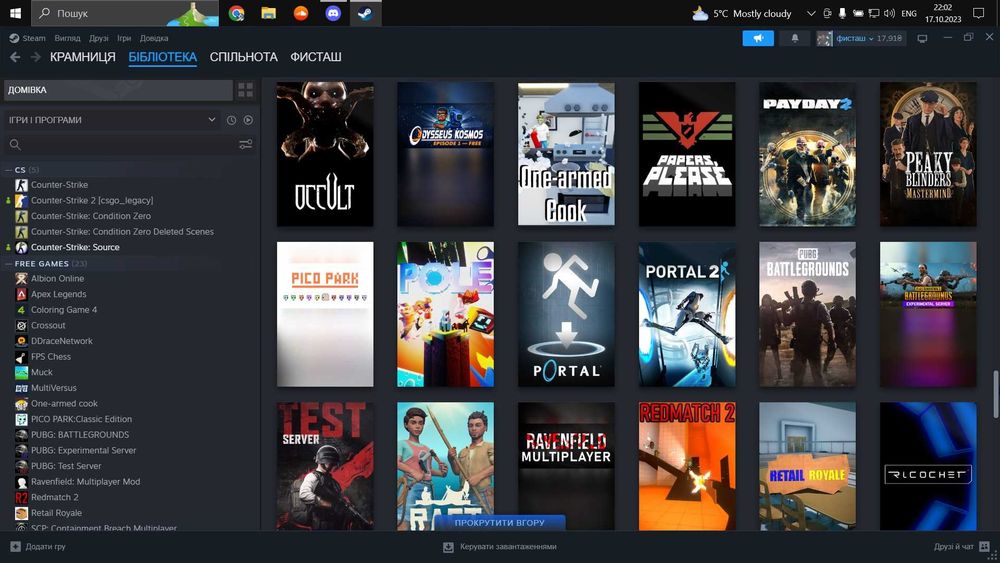Image resolution: width=1000 pixels, height=563 pixels.
Task: Open the Peaky Blinders Mastermind cover
Action: (928, 154)
